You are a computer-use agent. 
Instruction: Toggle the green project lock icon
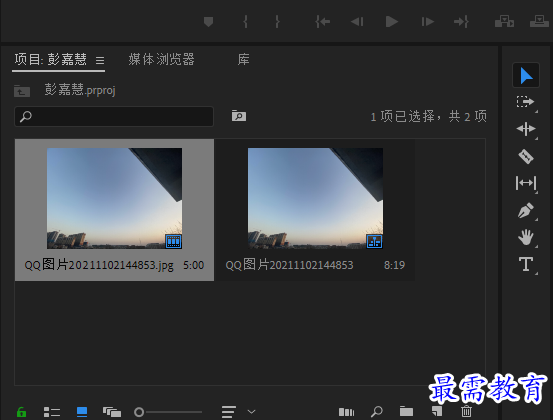pyautogui.click(x=21, y=412)
